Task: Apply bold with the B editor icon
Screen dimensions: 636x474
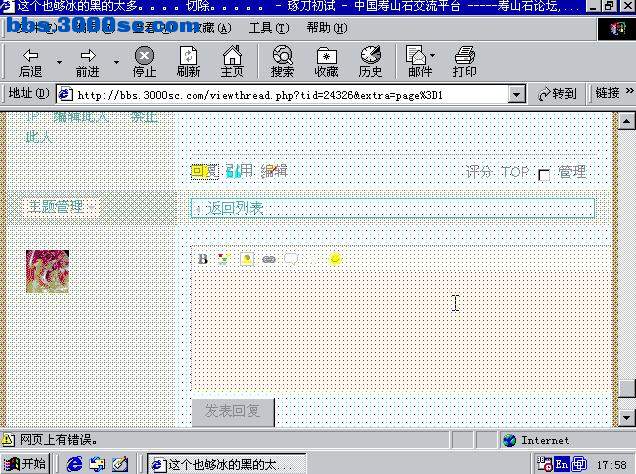Action: pos(203,259)
